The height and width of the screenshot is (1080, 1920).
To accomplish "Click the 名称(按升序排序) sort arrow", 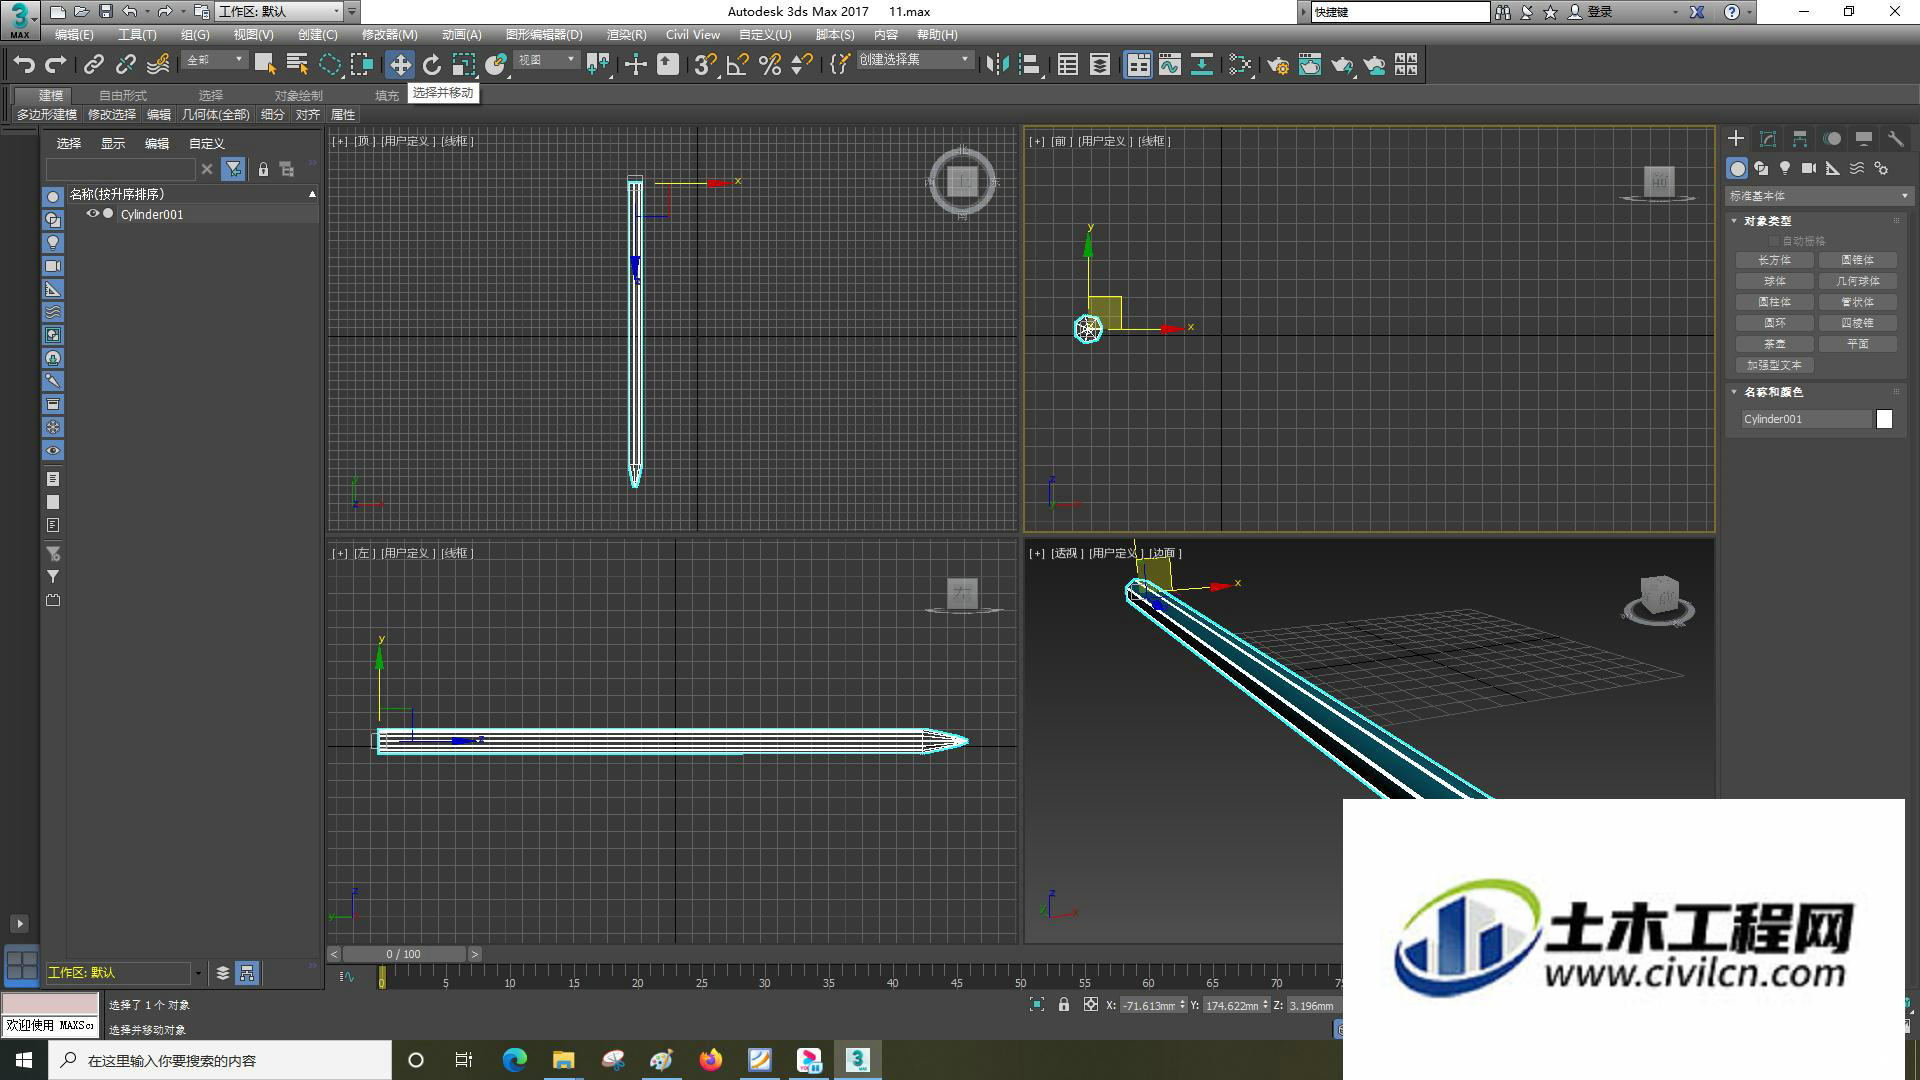I will click(312, 194).
